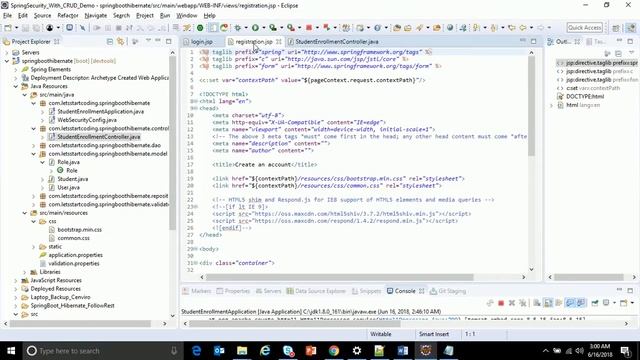Select StudentEnrollmentApplication.java in the tree

(x=100, y=111)
